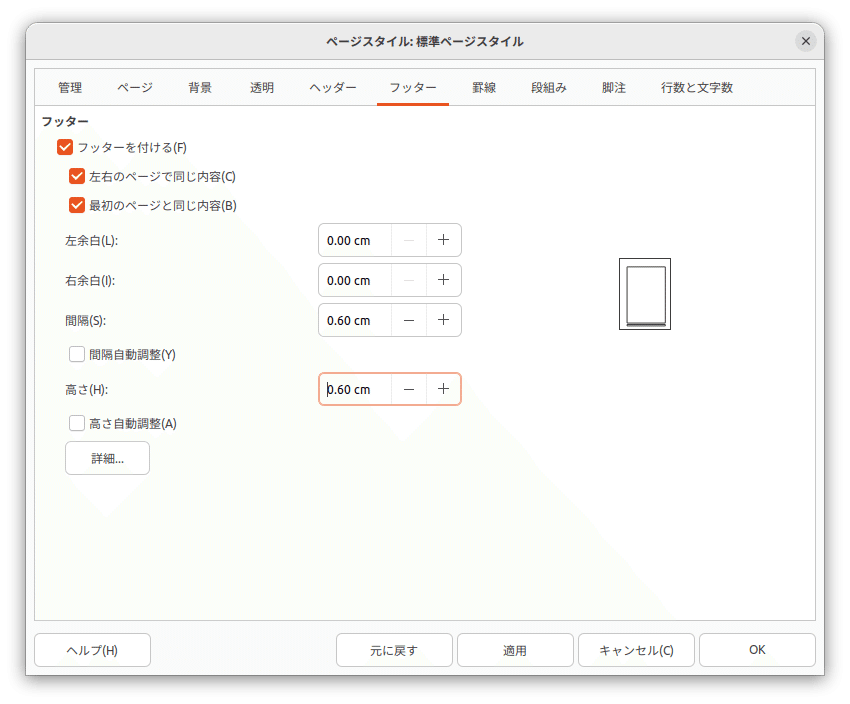Increase 間隔 value with plus button
This screenshot has width=850, height=704.
(x=443, y=320)
